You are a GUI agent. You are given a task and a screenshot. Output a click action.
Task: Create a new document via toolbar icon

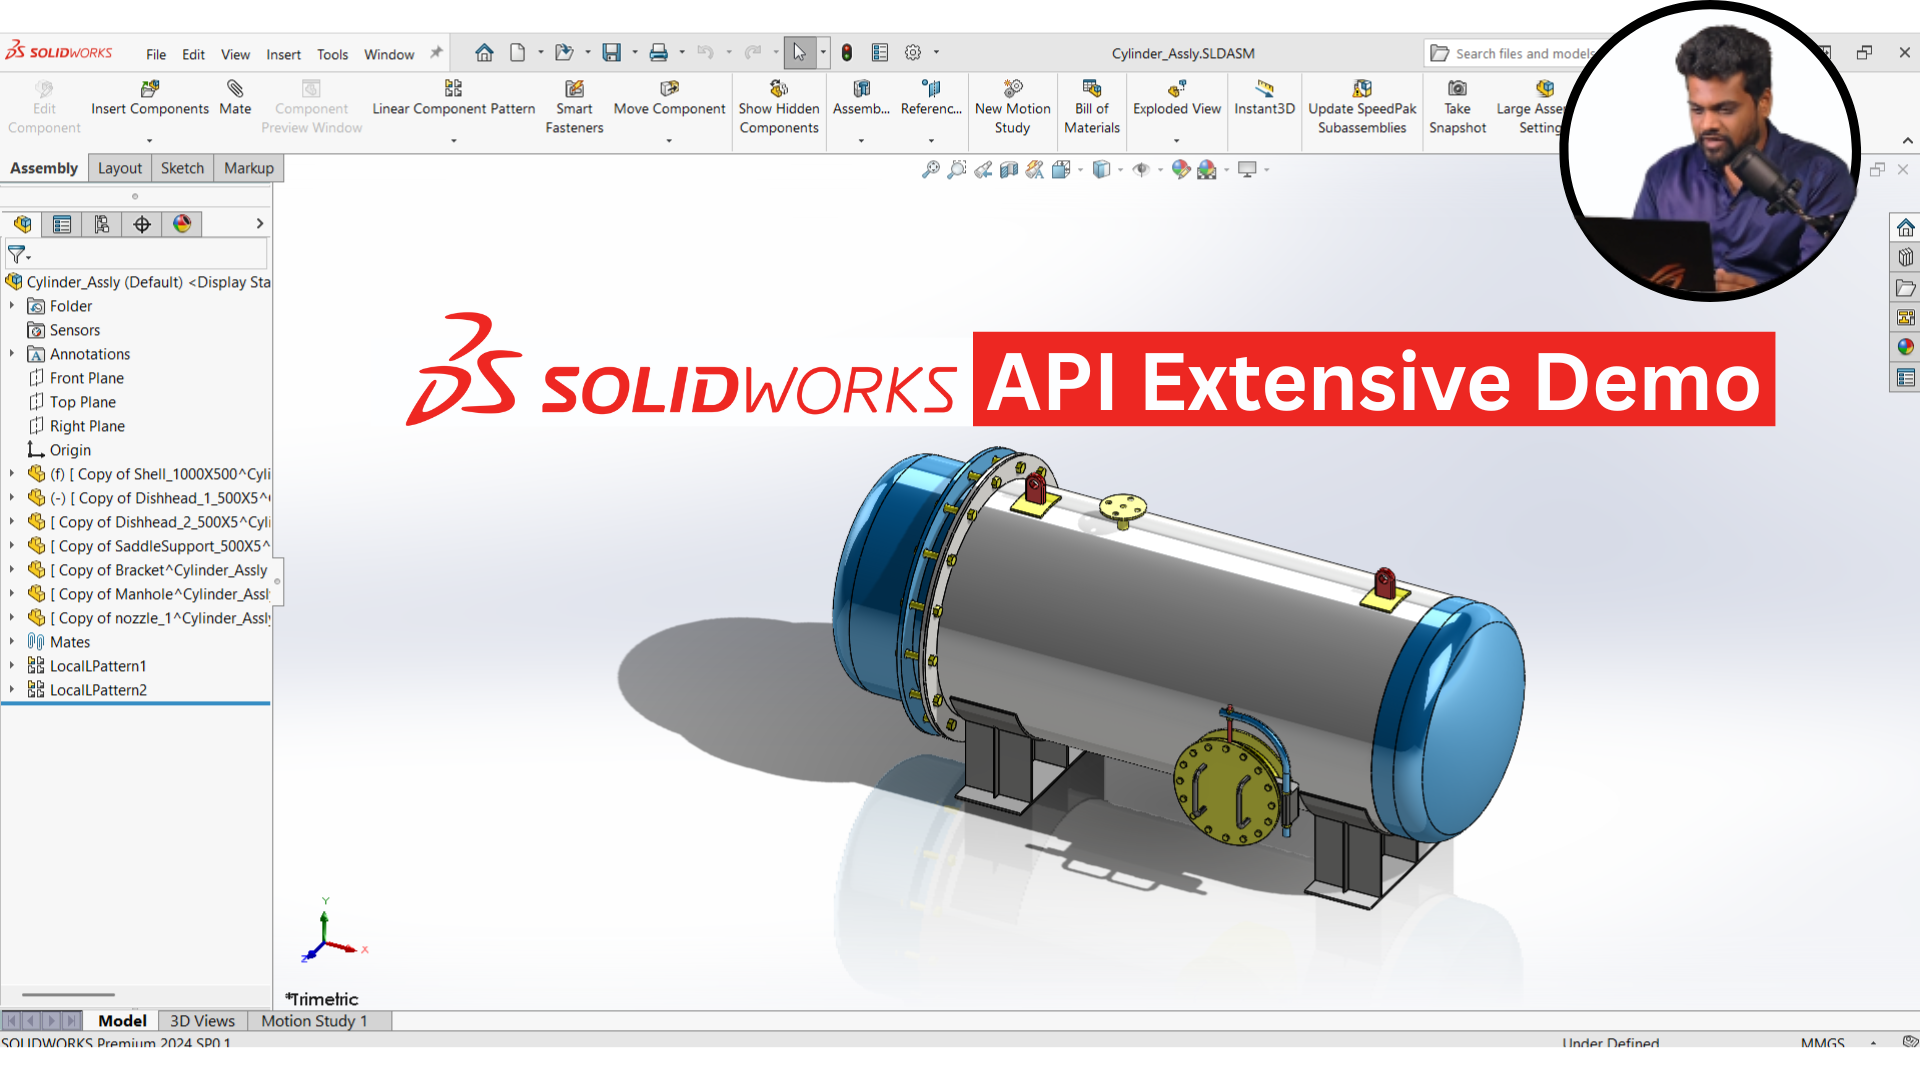[x=517, y=53]
